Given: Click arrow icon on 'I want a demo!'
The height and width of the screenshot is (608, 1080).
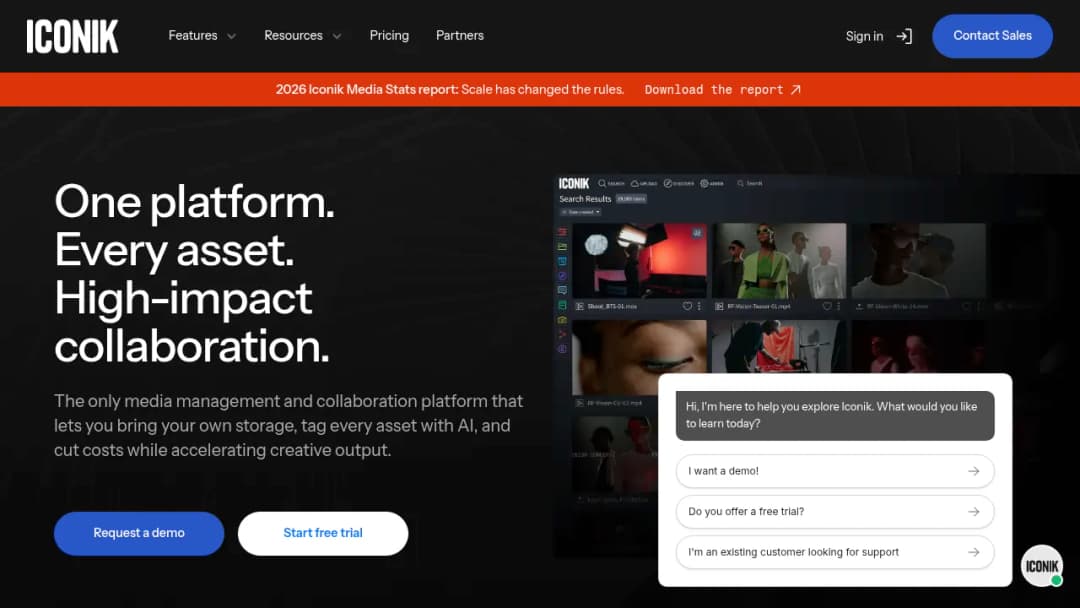Looking at the screenshot, I should 973,471.
